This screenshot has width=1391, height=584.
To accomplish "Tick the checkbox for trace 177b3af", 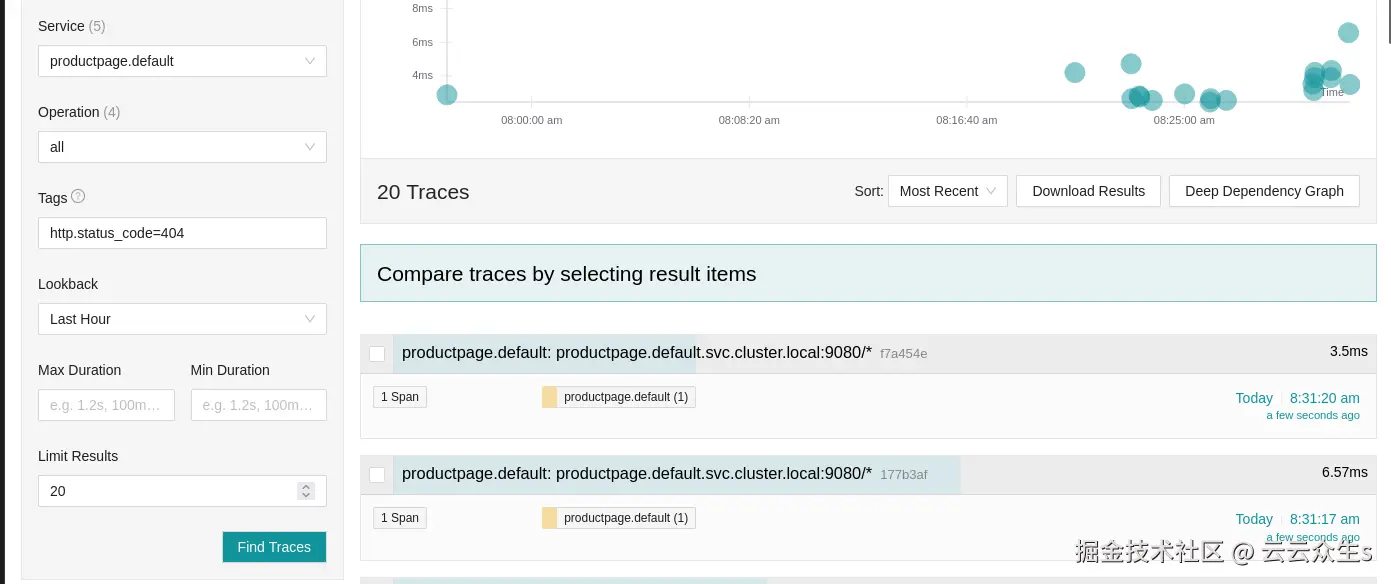I will 377,475.
